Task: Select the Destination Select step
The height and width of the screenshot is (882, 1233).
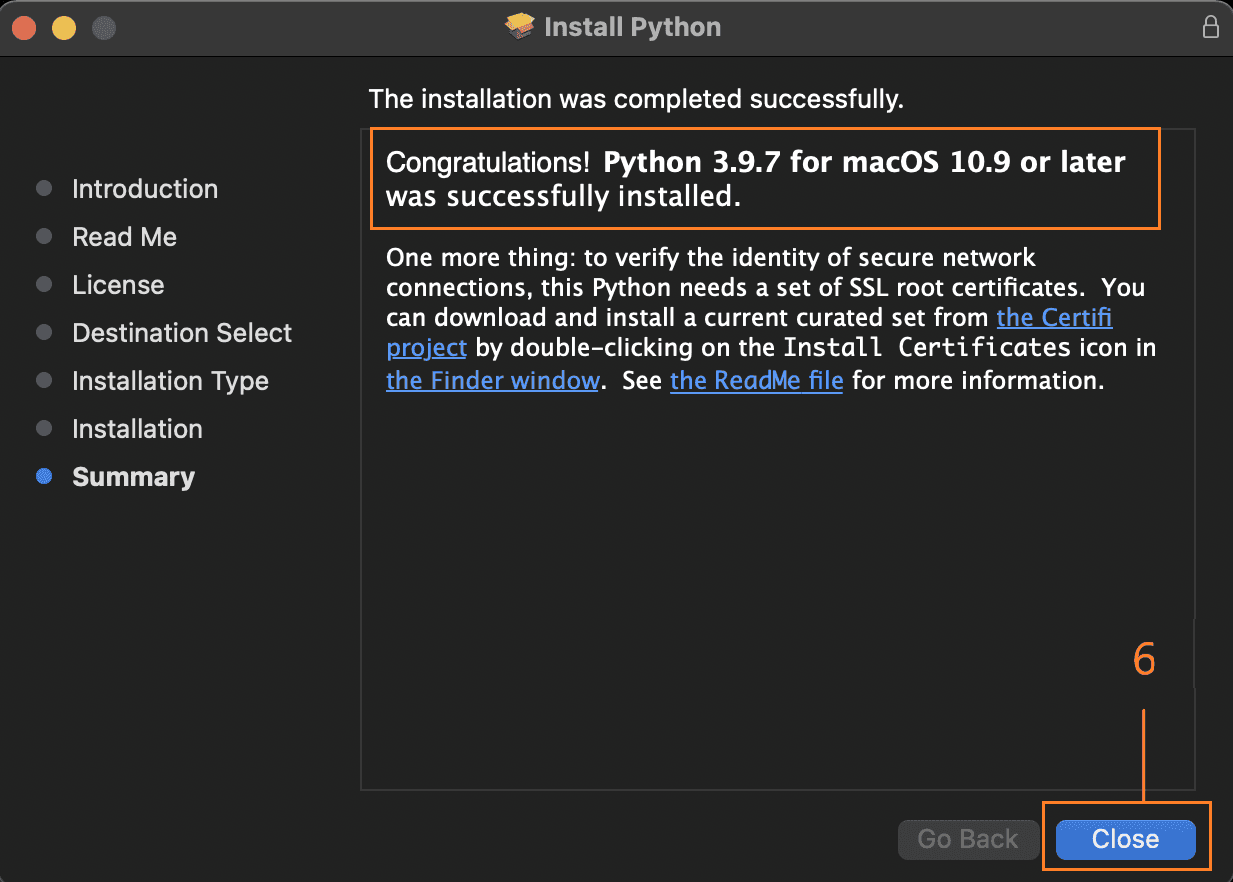Action: tap(182, 333)
